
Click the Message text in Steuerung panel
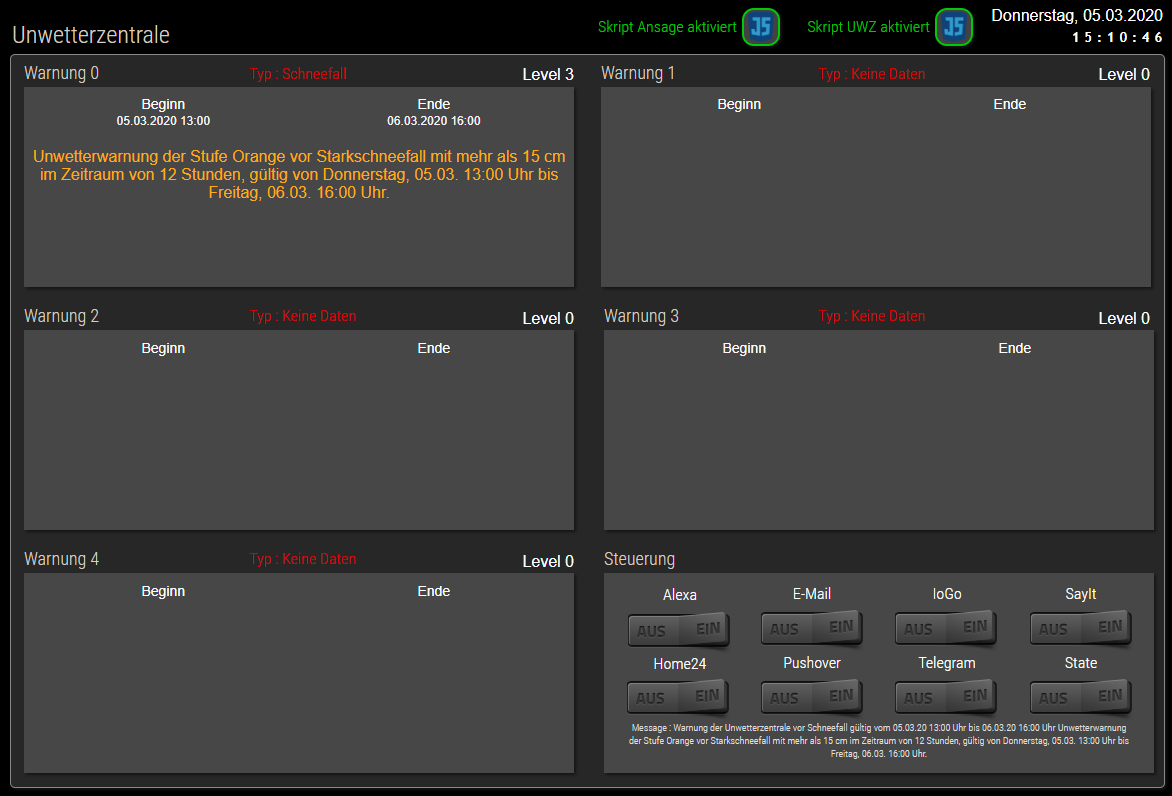click(878, 741)
